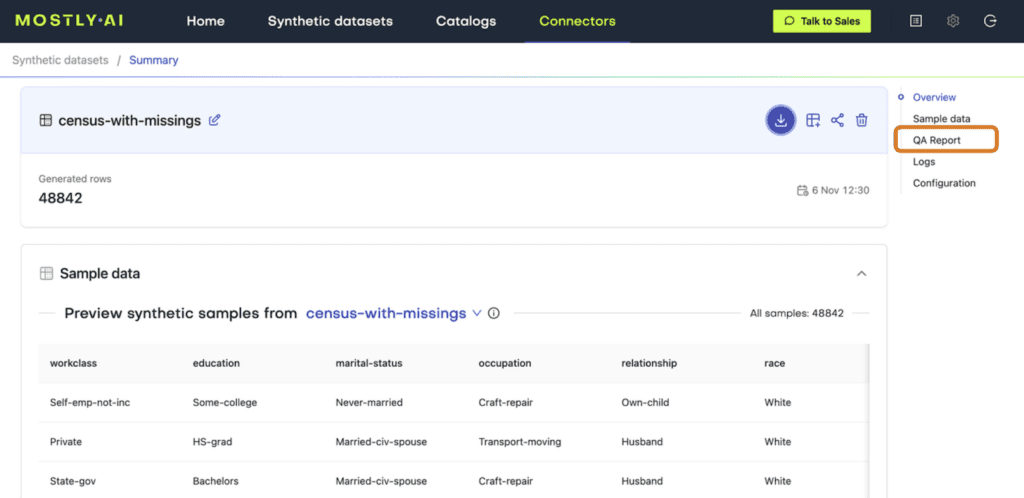Go to Synthetic datasets in top navigation

coord(330,21)
